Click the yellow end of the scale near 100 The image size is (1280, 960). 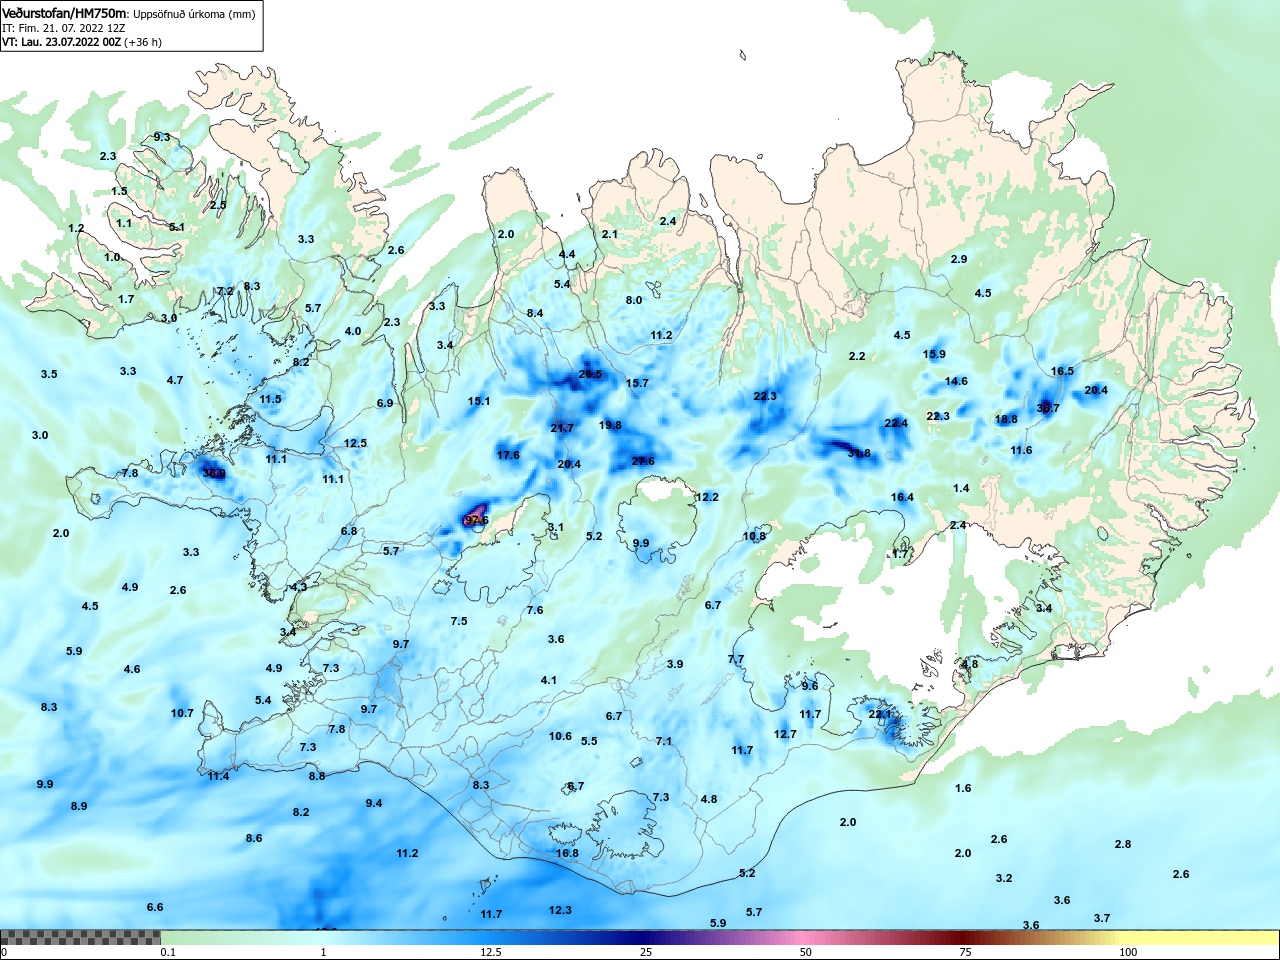coord(1200,938)
